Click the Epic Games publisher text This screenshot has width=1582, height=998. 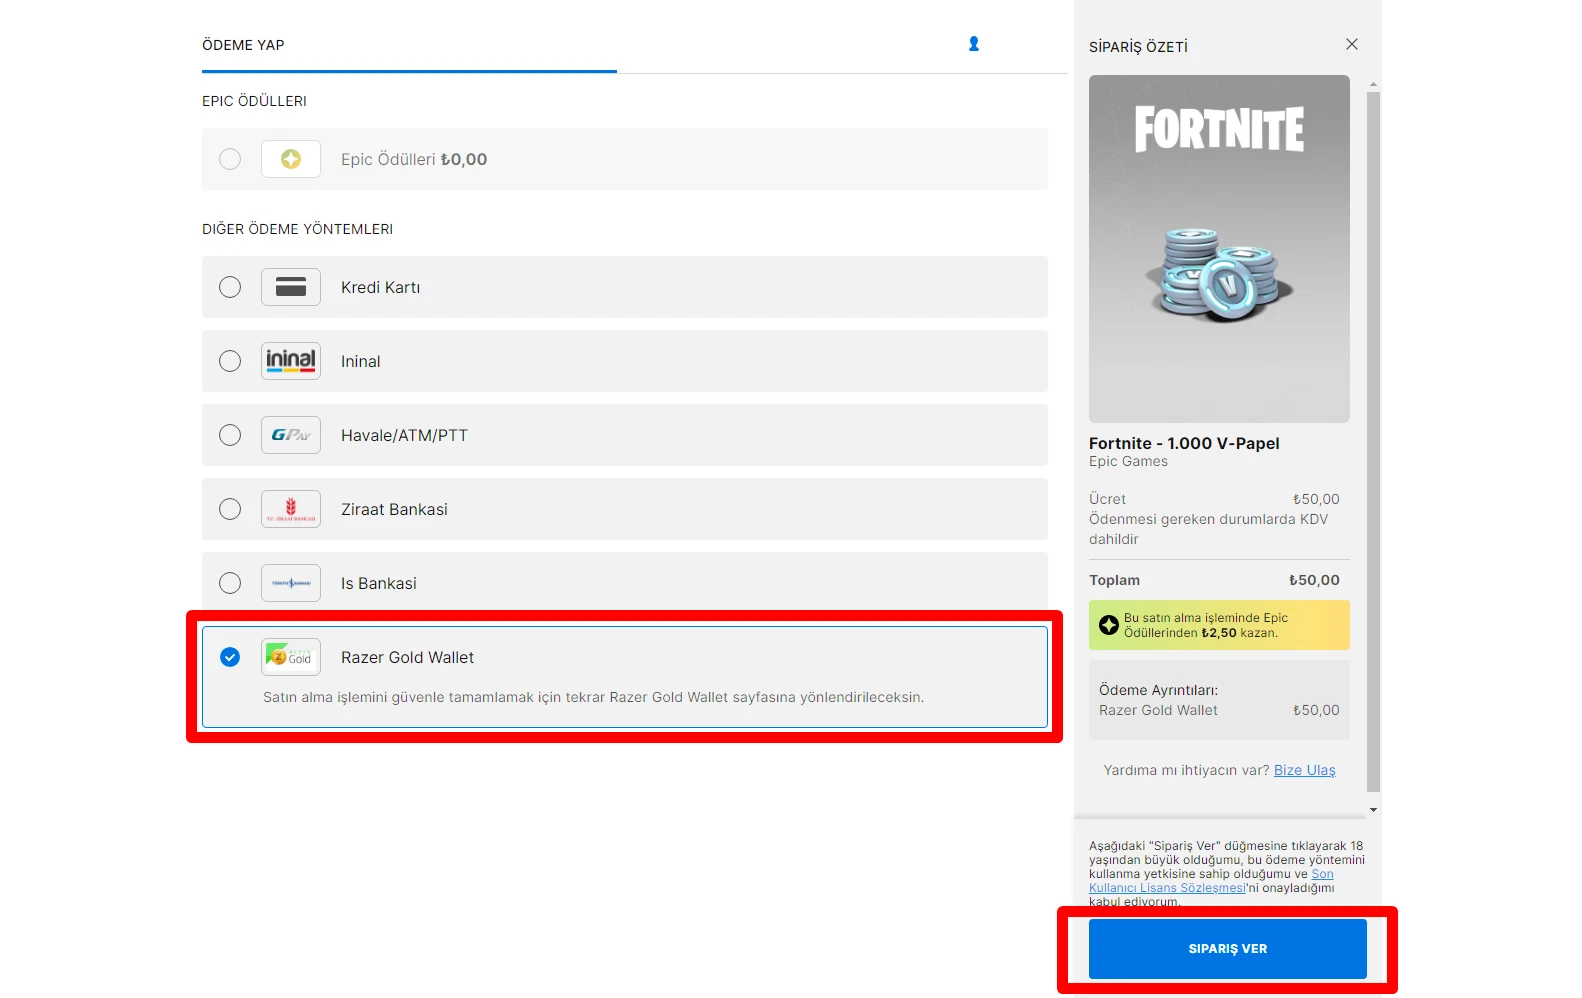tap(1128, 461)
